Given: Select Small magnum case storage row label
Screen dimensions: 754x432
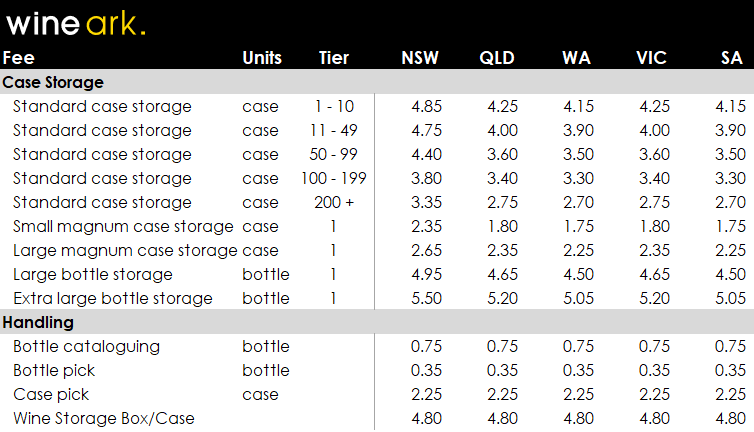Looking at the screenshot, I should [123, 227].
